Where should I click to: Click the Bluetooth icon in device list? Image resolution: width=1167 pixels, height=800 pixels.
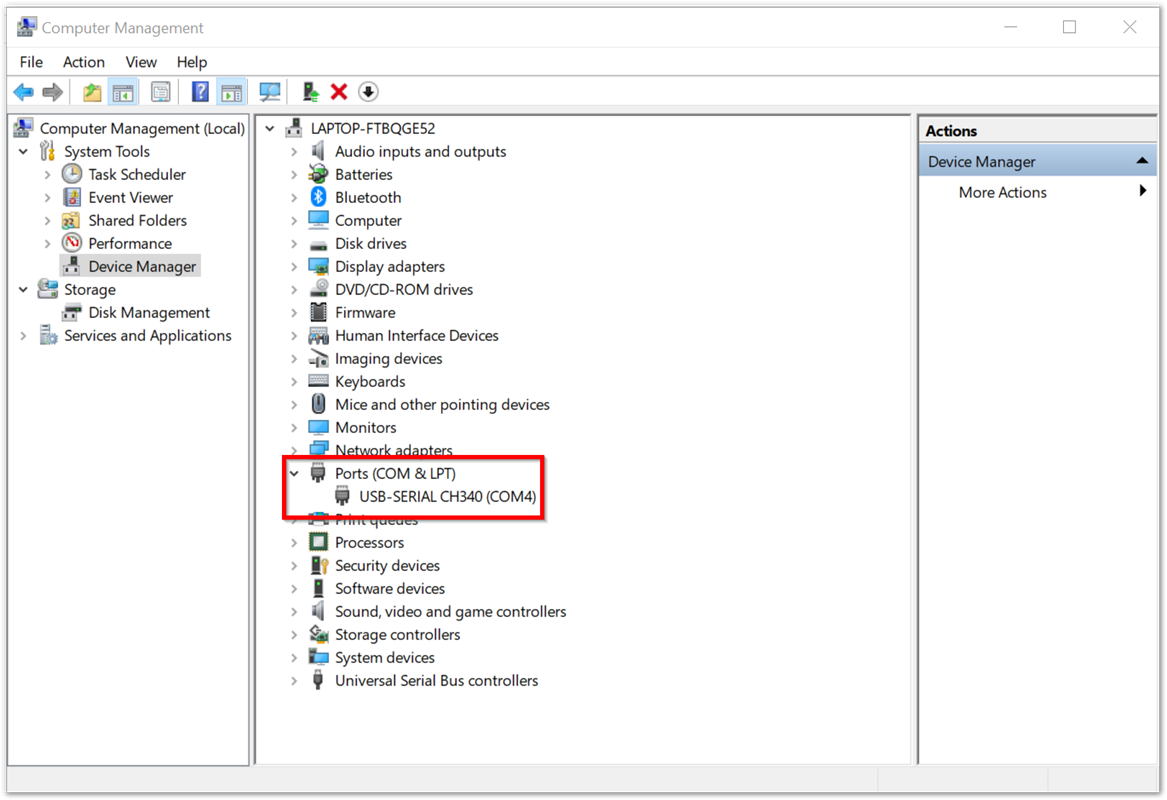coord(319,197)
